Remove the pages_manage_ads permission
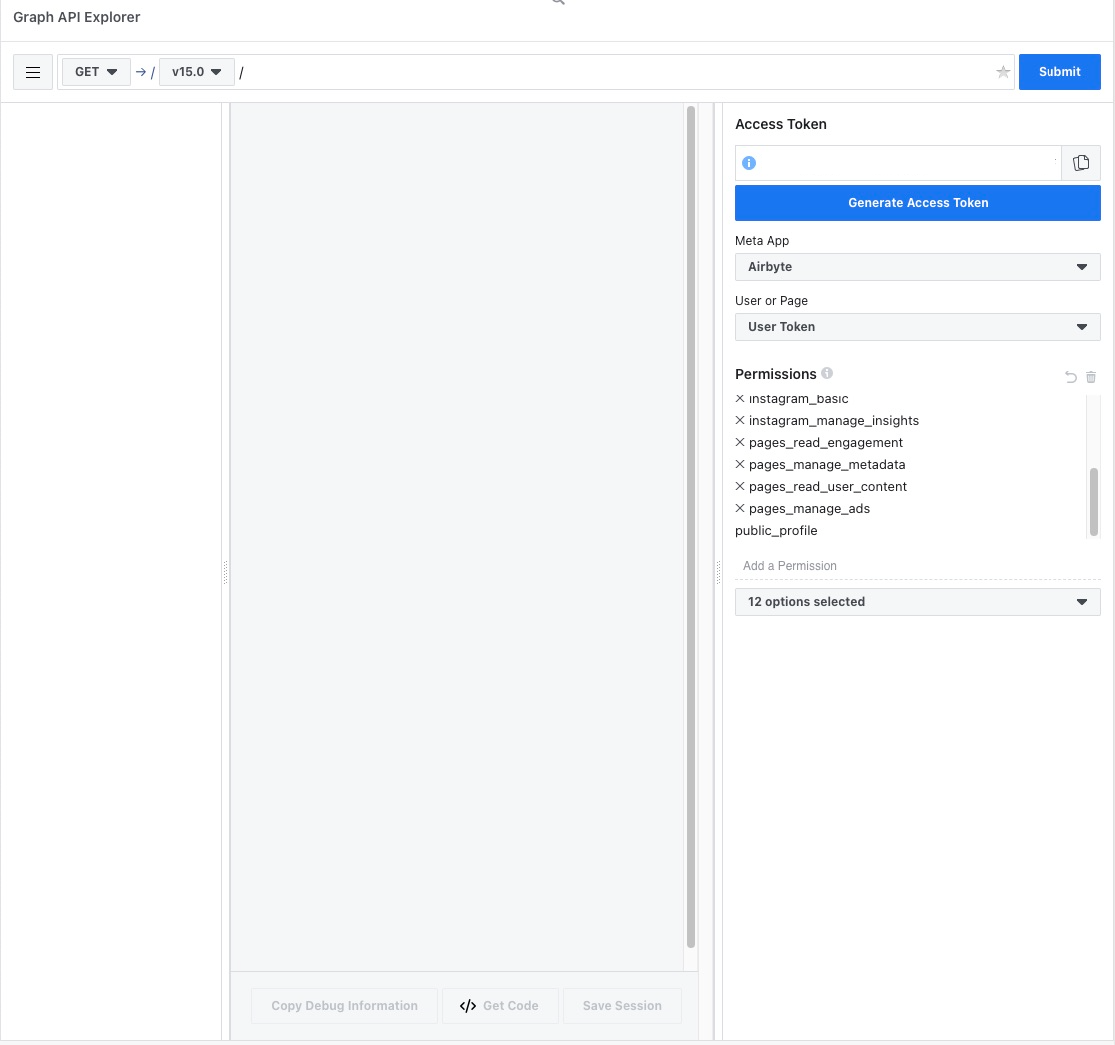This screenshot has height=1045, width=1115. (x=740, y=509)
